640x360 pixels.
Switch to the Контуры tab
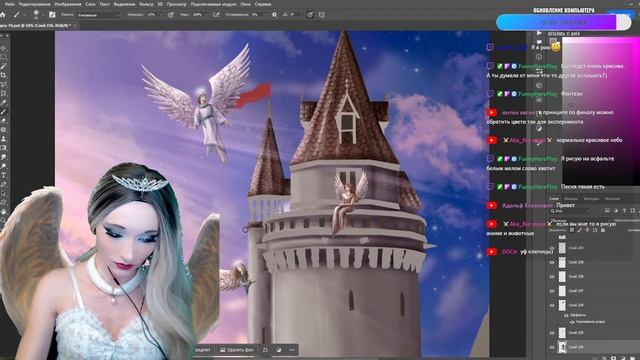(591, 199)
